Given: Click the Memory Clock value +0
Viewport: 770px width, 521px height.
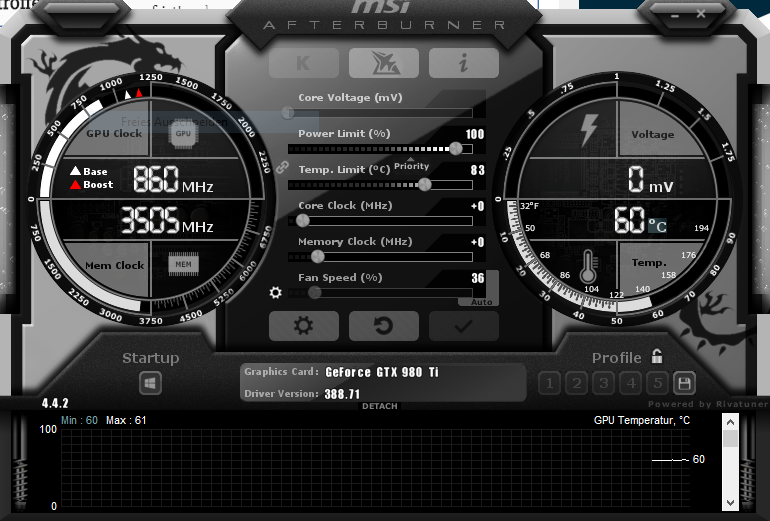Looking at the screenshot, I should coord(477,242).
